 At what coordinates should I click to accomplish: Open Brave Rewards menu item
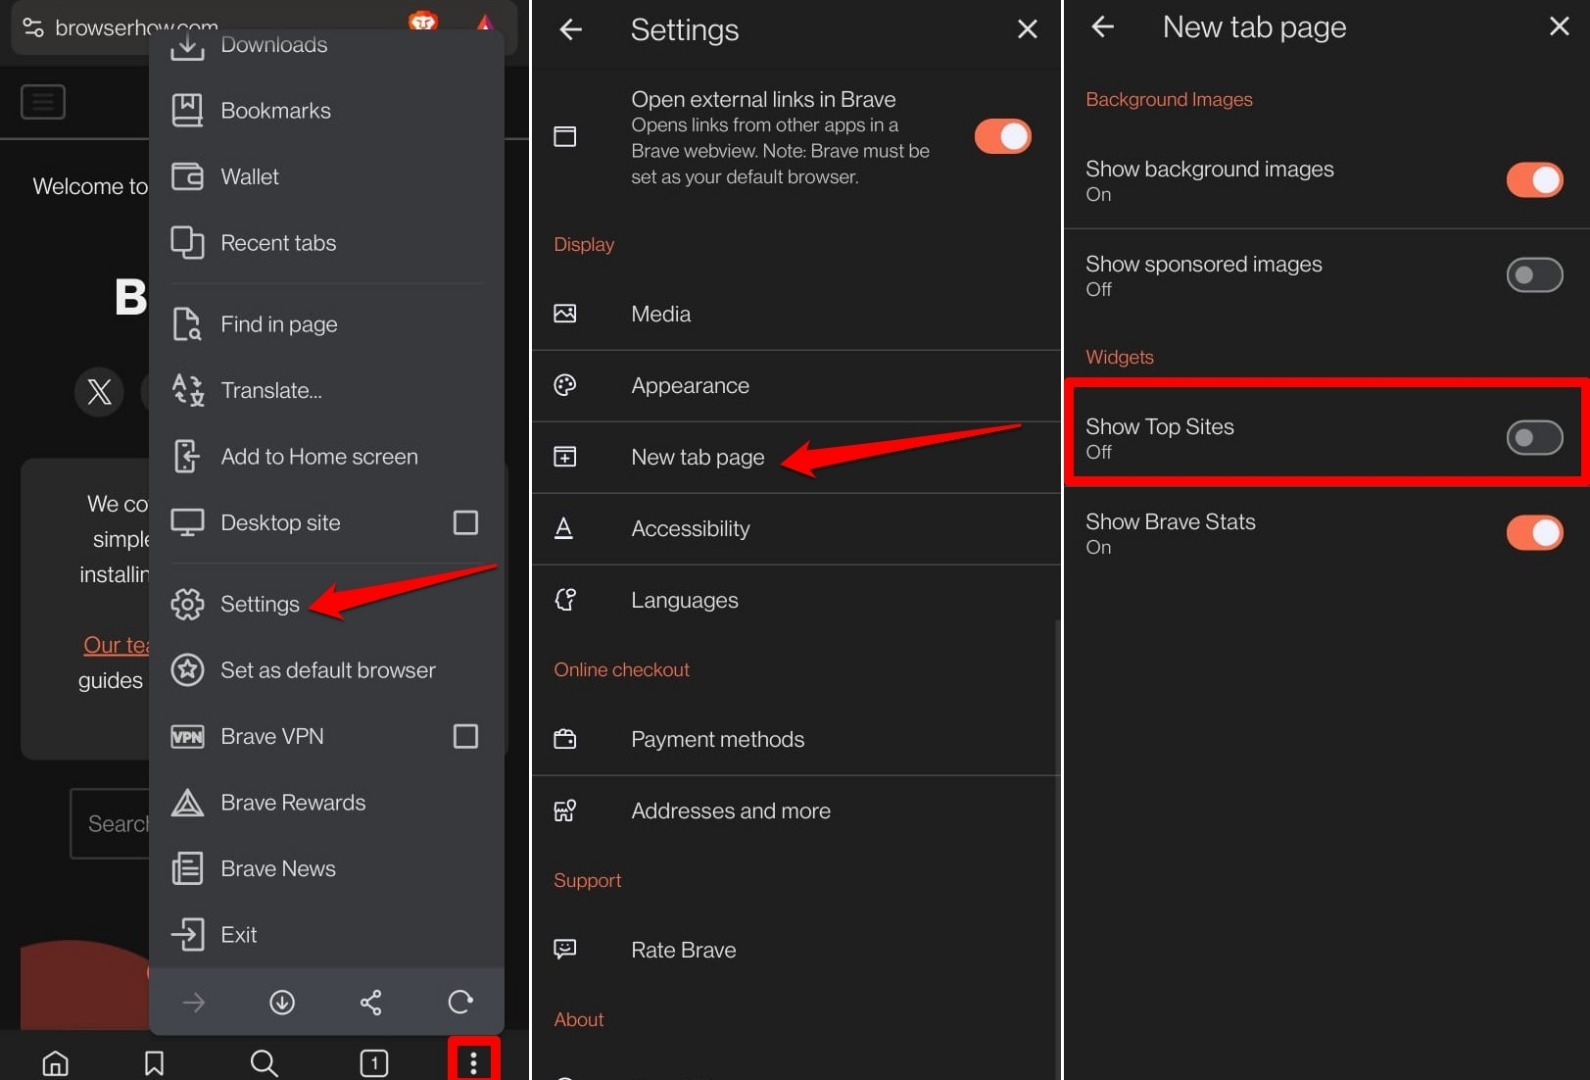(327, 802)
